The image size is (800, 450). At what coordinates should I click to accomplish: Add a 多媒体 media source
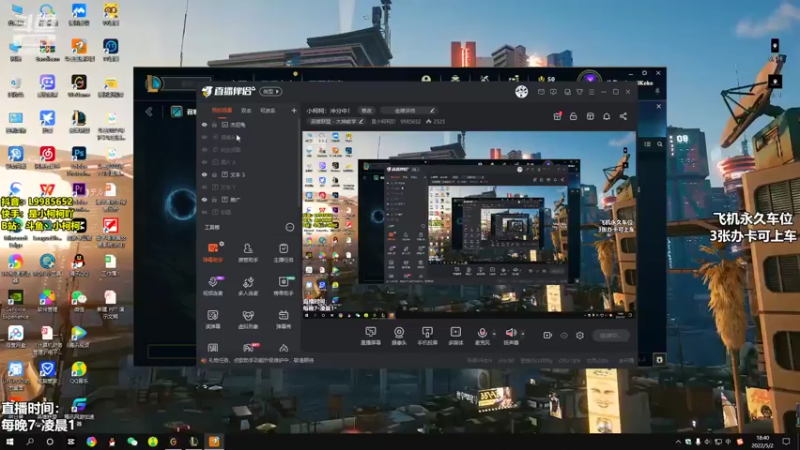tap(456, 336)
